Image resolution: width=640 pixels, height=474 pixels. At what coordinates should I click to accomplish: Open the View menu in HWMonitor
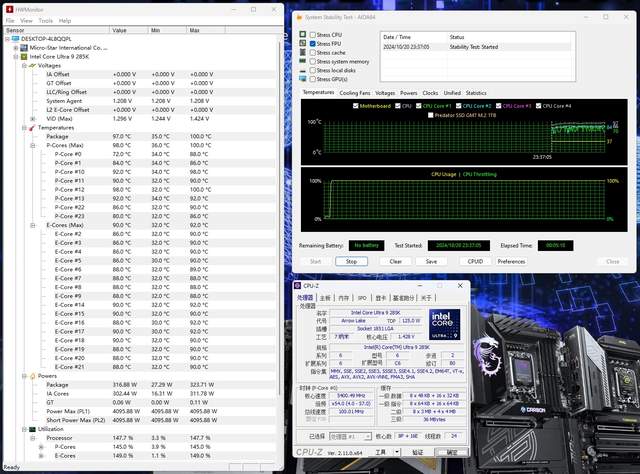tap(27, 20)
